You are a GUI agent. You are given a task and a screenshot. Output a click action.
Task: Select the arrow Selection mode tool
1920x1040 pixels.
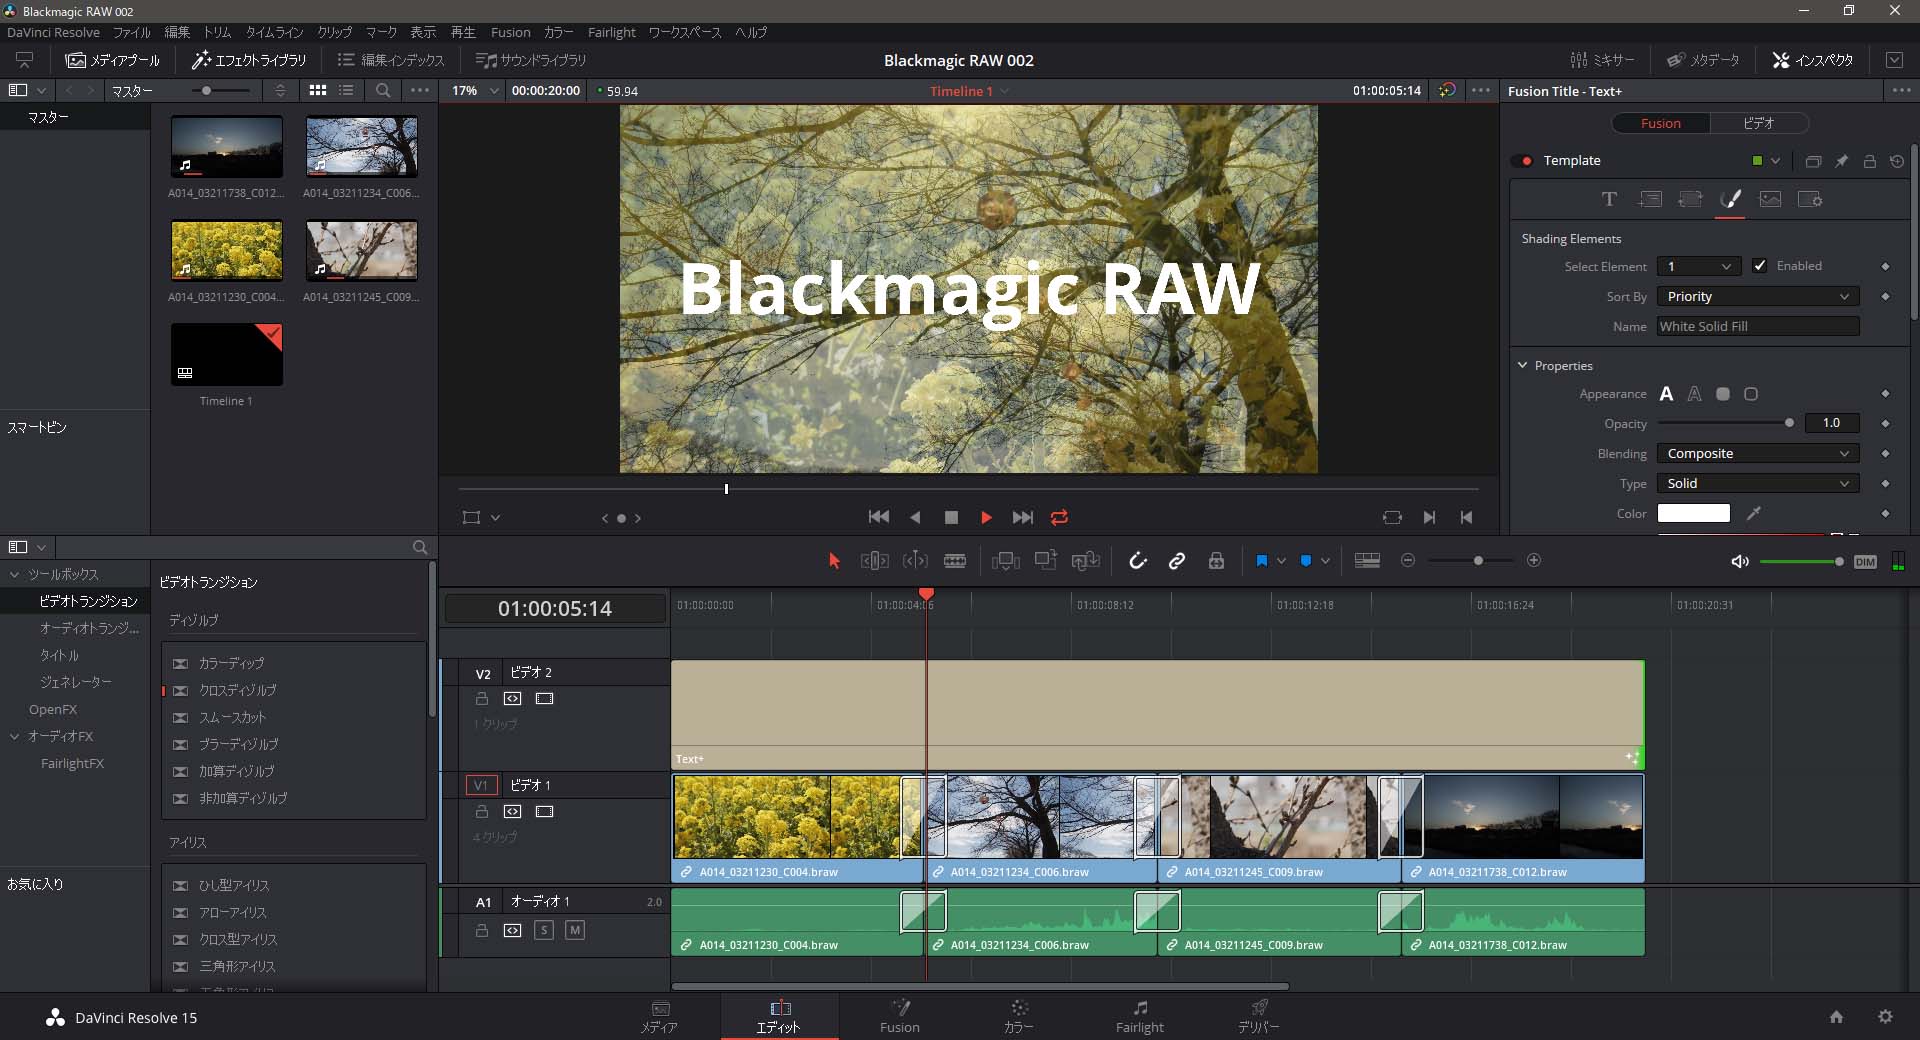point(834,561)
